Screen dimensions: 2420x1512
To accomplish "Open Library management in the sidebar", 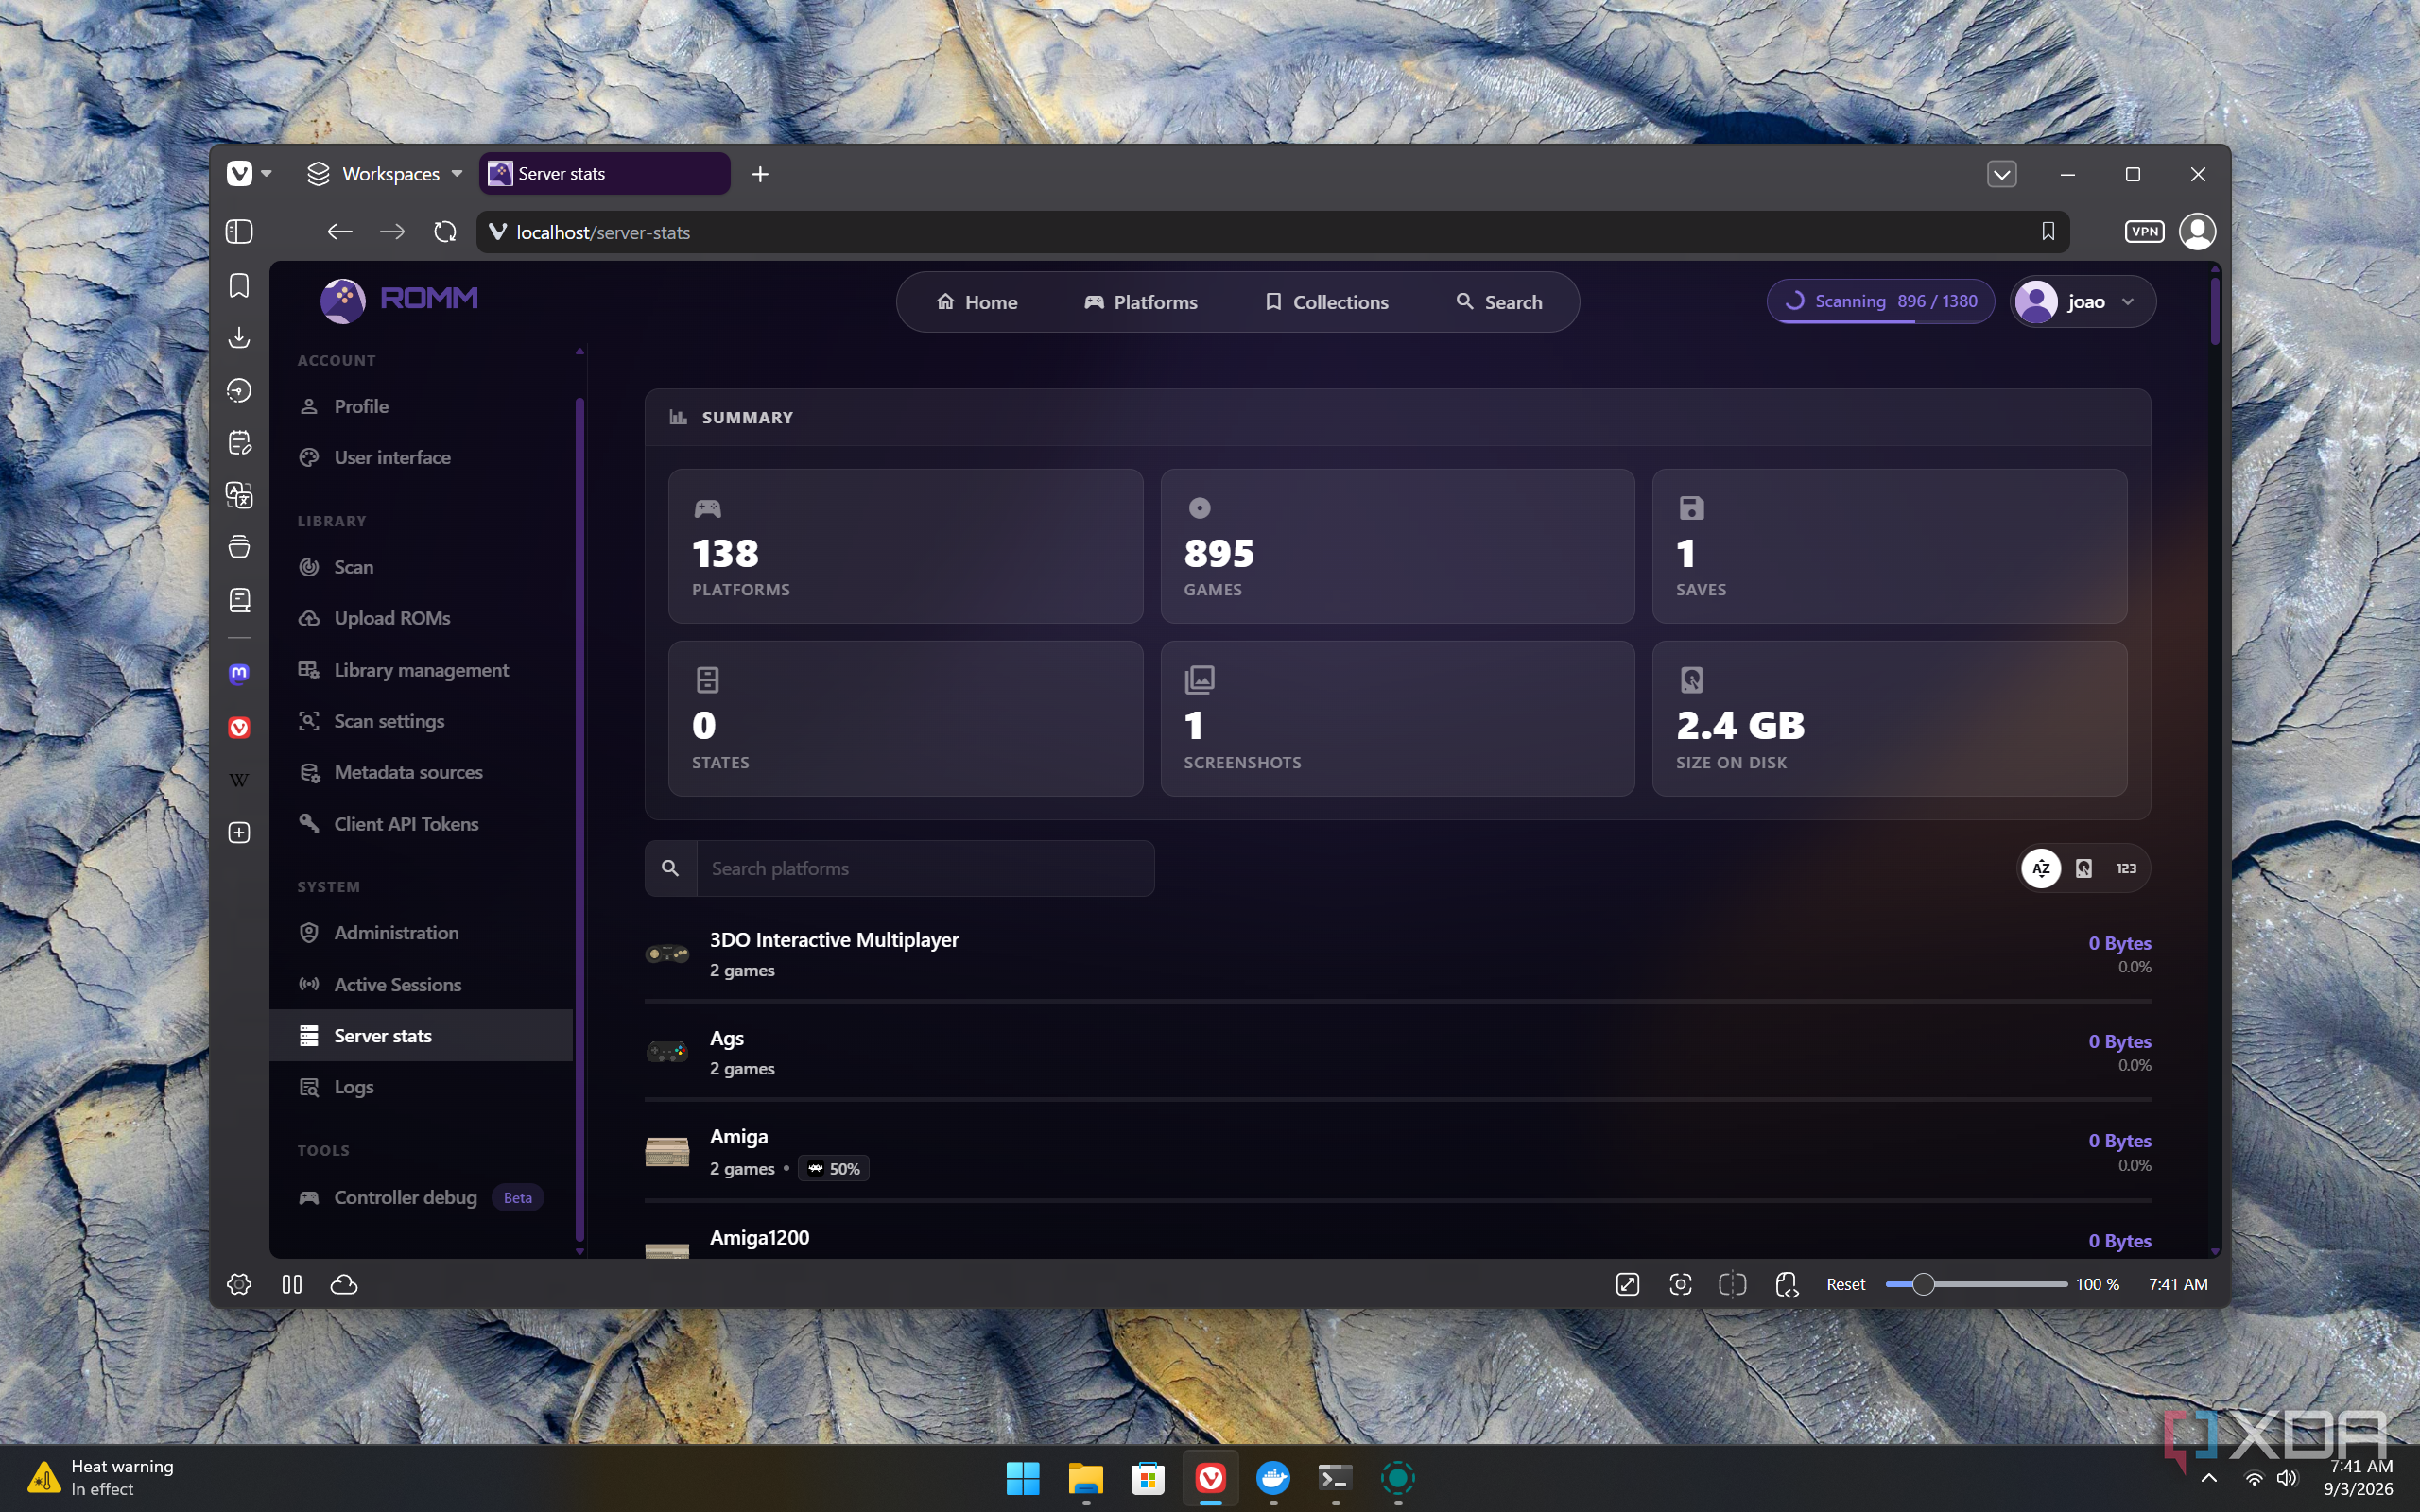I will pos(421,670).
